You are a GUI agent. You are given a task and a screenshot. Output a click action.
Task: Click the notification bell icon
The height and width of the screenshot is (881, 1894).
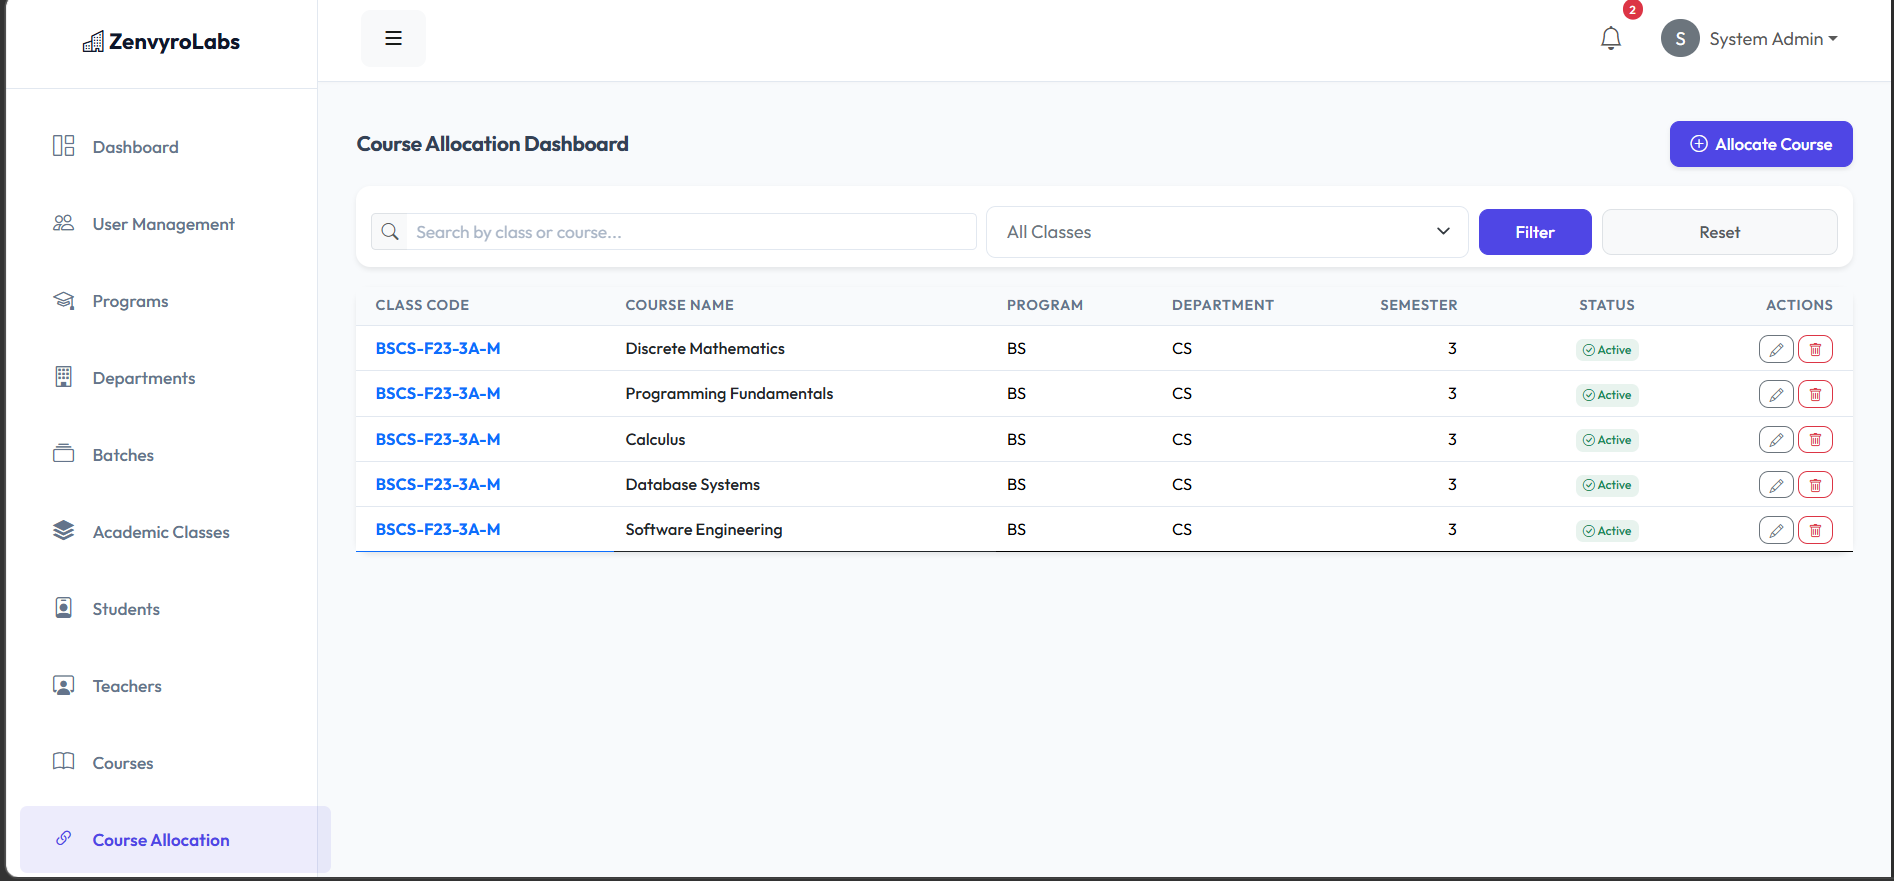[x=1610, y=39]
